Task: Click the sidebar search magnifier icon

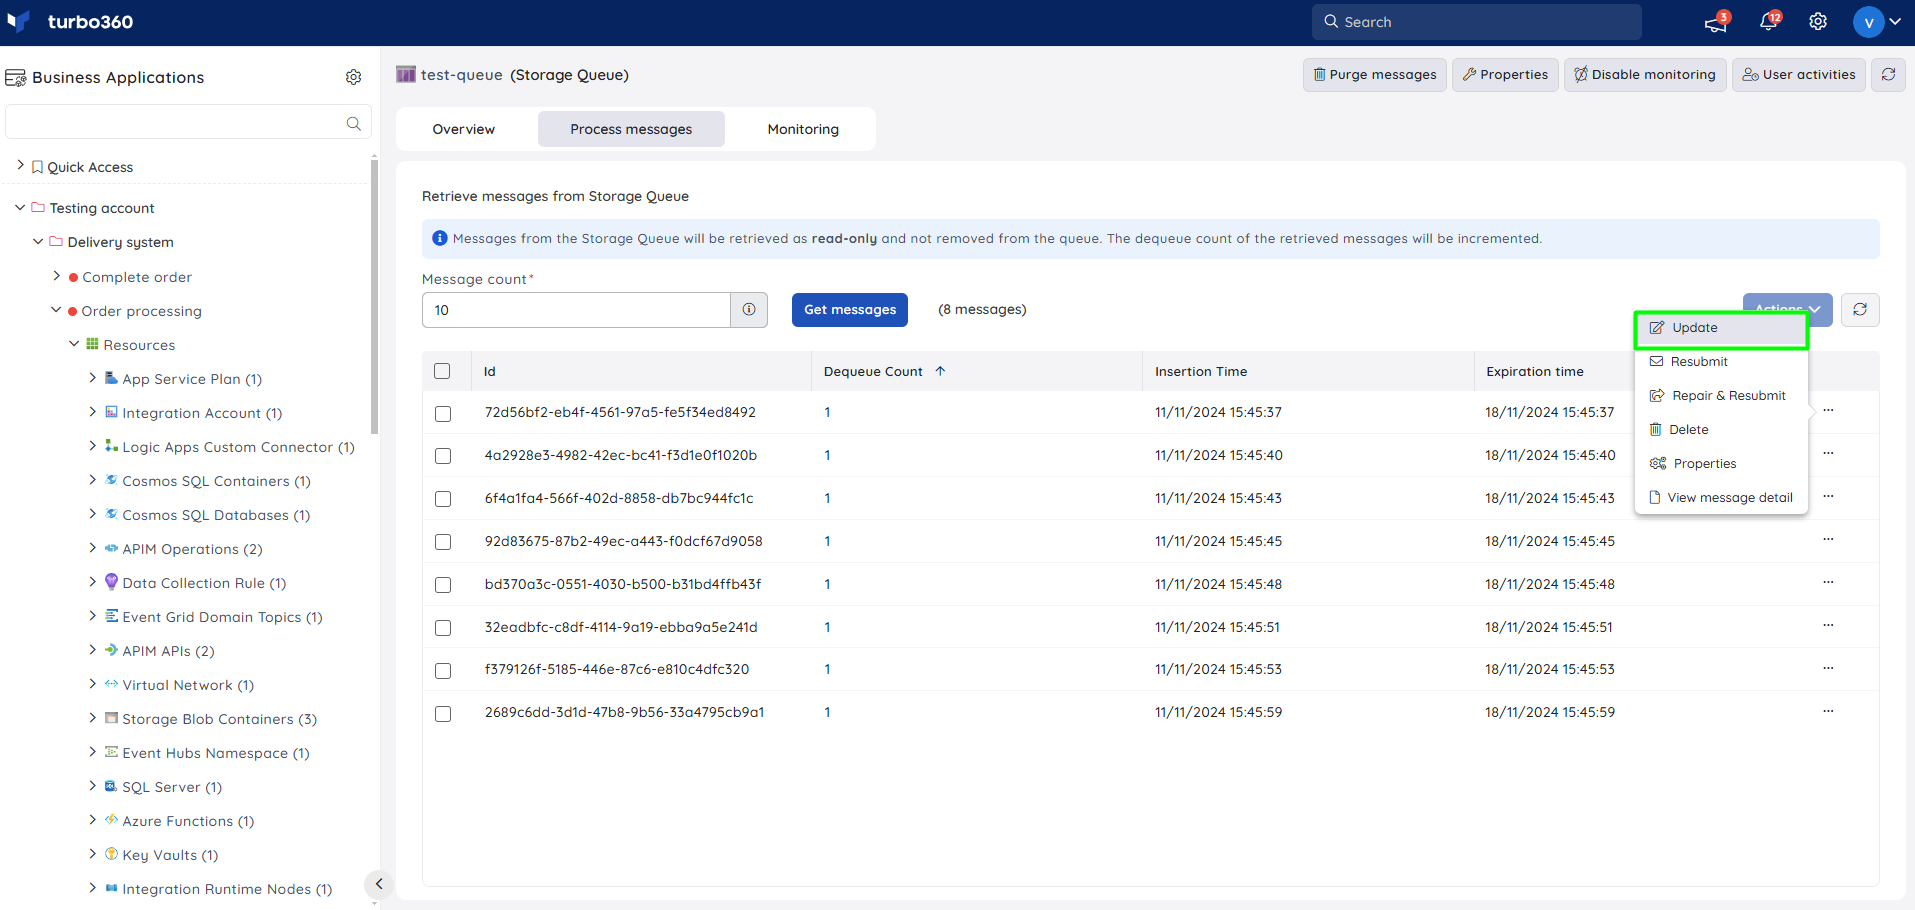Action: 353,123
